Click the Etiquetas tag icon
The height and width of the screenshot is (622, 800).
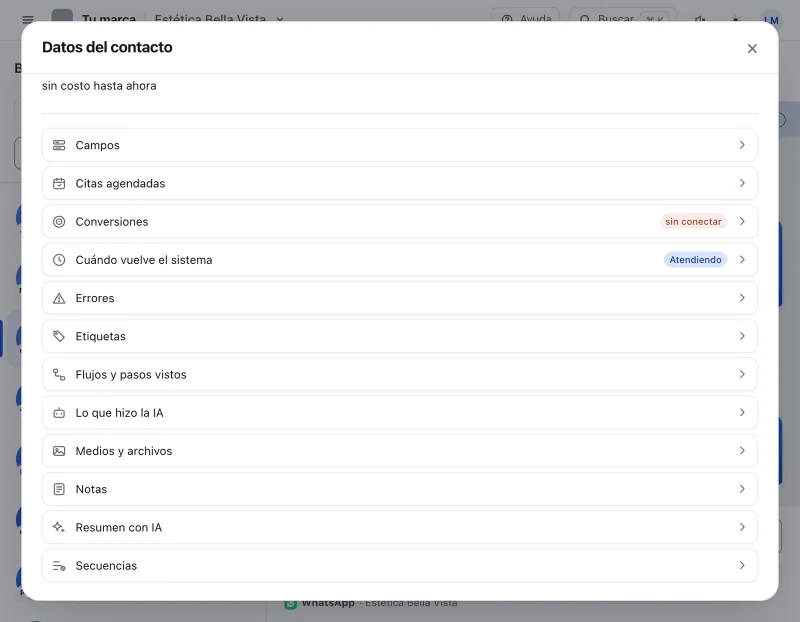click(x=59, y=337)
